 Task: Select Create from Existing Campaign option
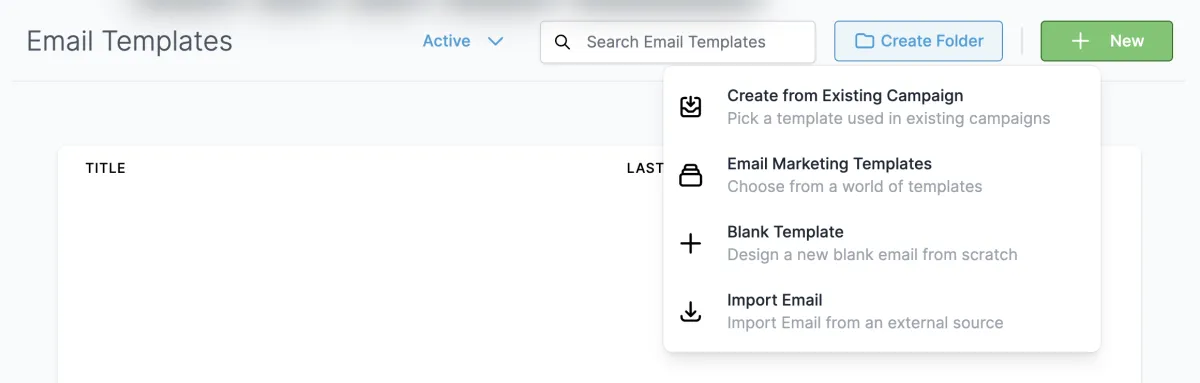[x=881, y=107]
